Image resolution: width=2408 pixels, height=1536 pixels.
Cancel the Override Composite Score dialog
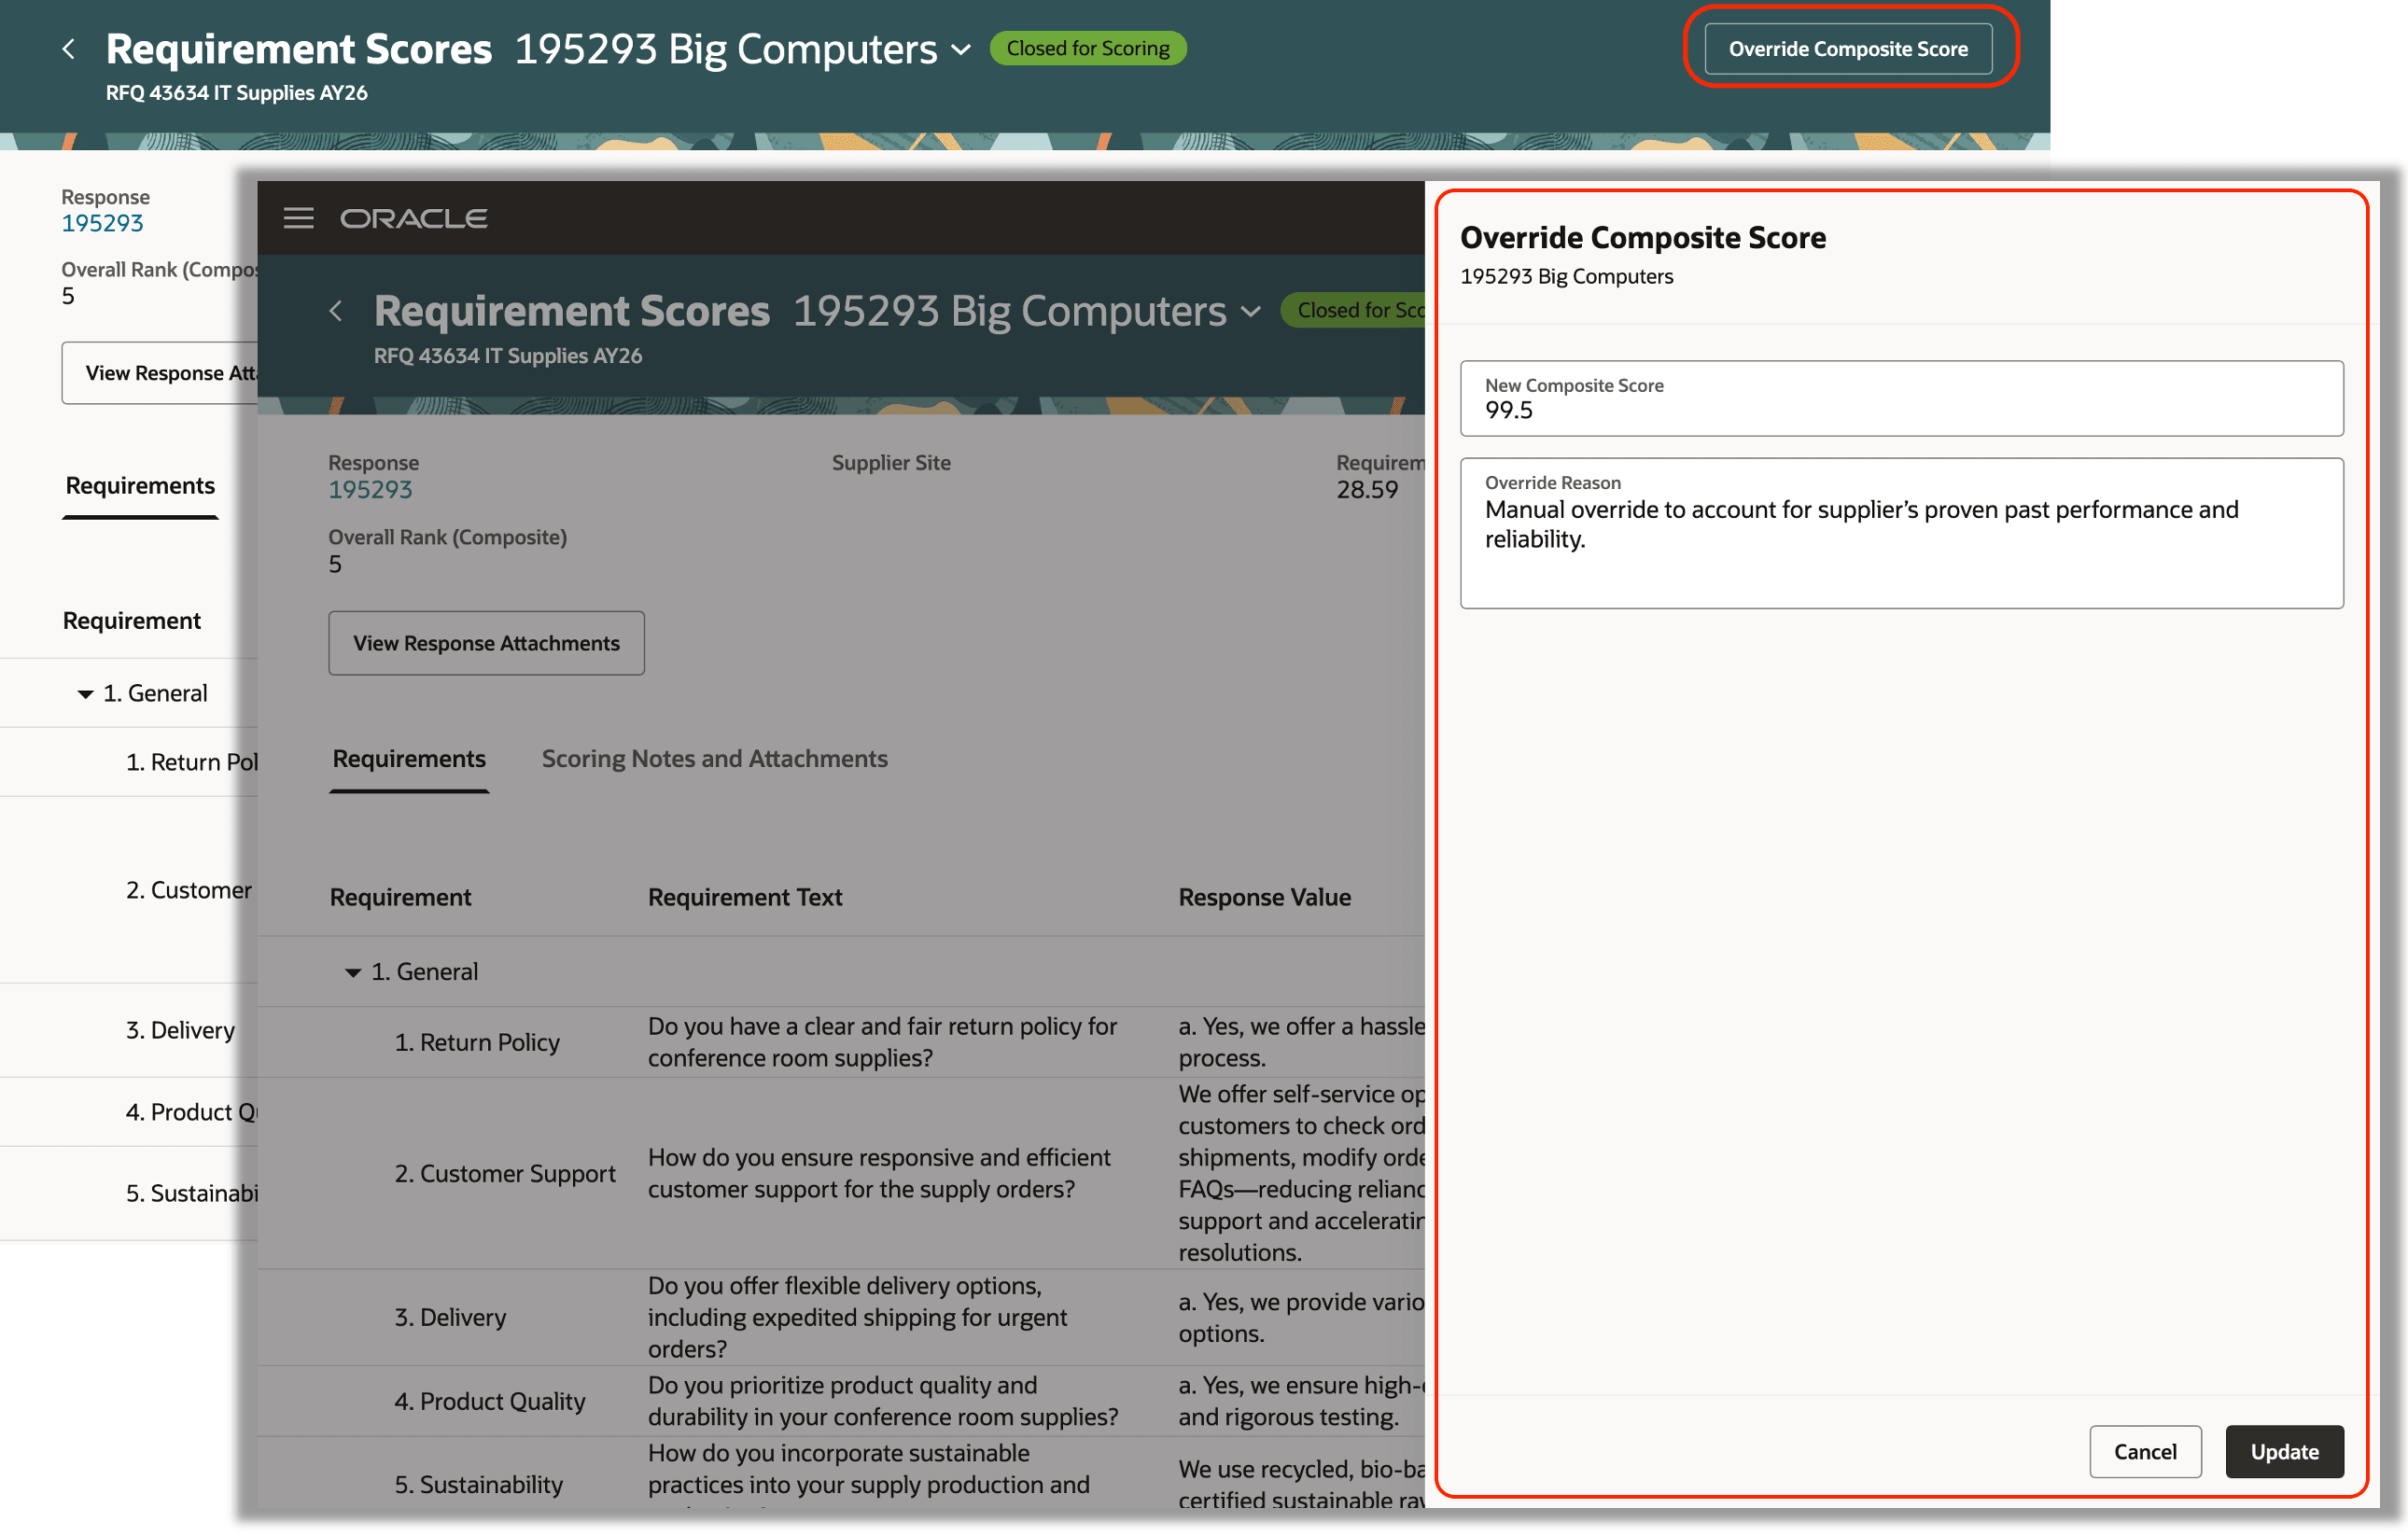(2146, 1451)
